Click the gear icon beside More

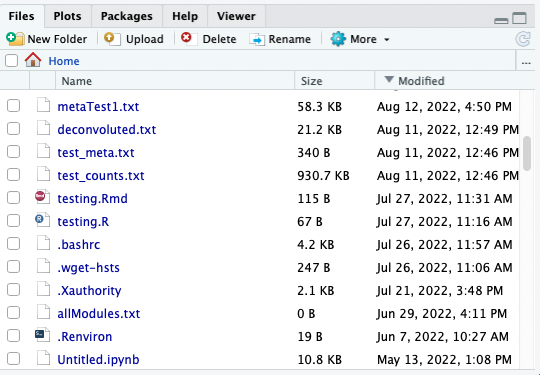[x=338, y=39]
